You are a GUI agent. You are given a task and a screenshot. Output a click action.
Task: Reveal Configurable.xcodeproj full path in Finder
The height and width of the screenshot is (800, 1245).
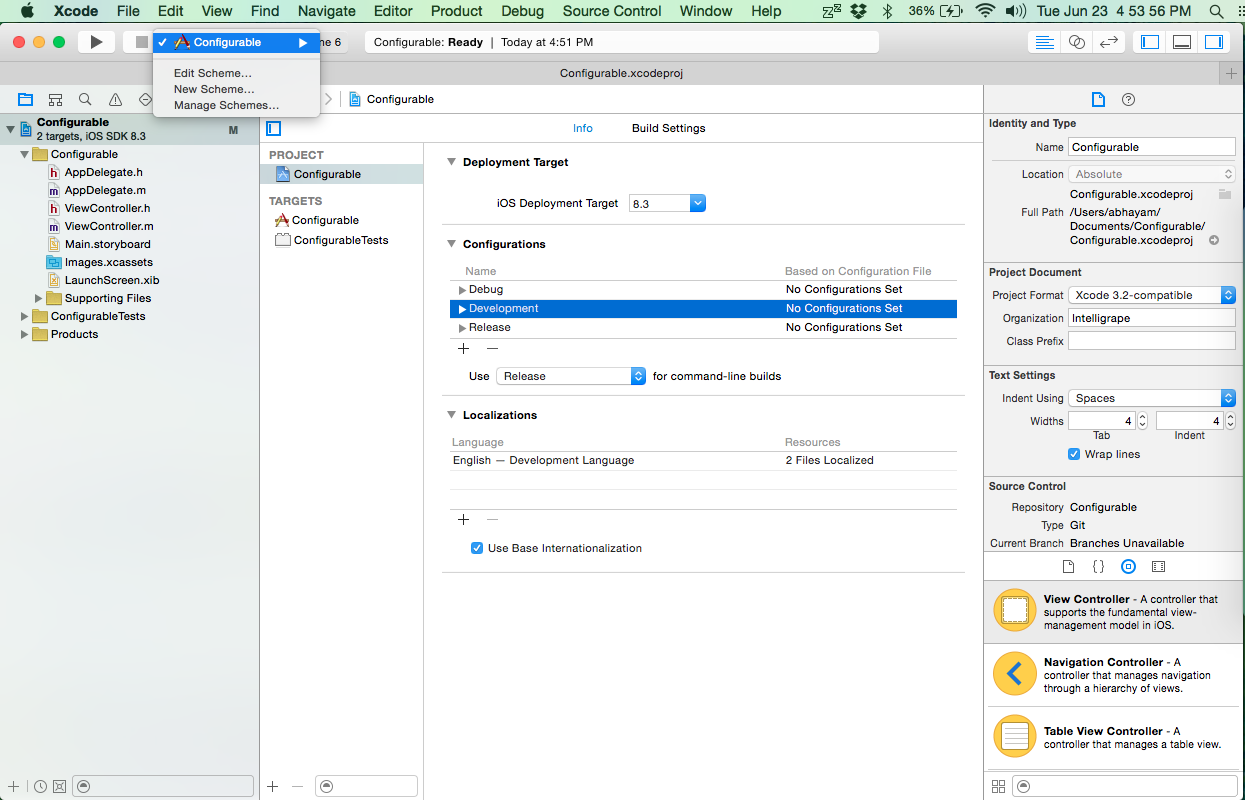1214,241
